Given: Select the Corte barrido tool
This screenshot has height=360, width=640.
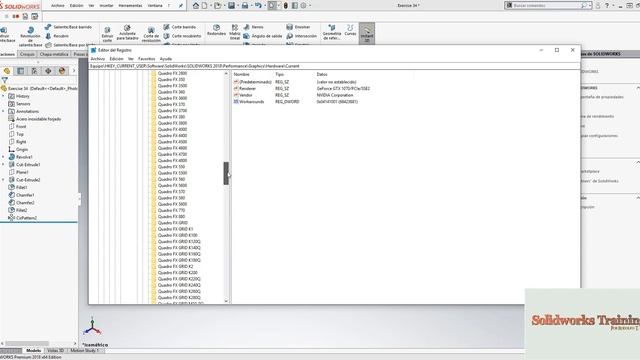Looking at the screenshot, I should pyautogui.click(x=180, y=27).
